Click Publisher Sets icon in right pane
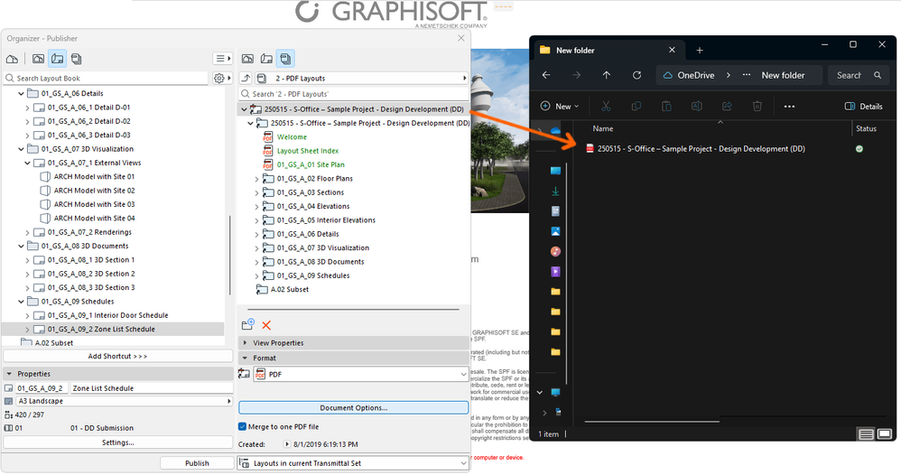Screen dimensions: 901x476 point(286,59)
